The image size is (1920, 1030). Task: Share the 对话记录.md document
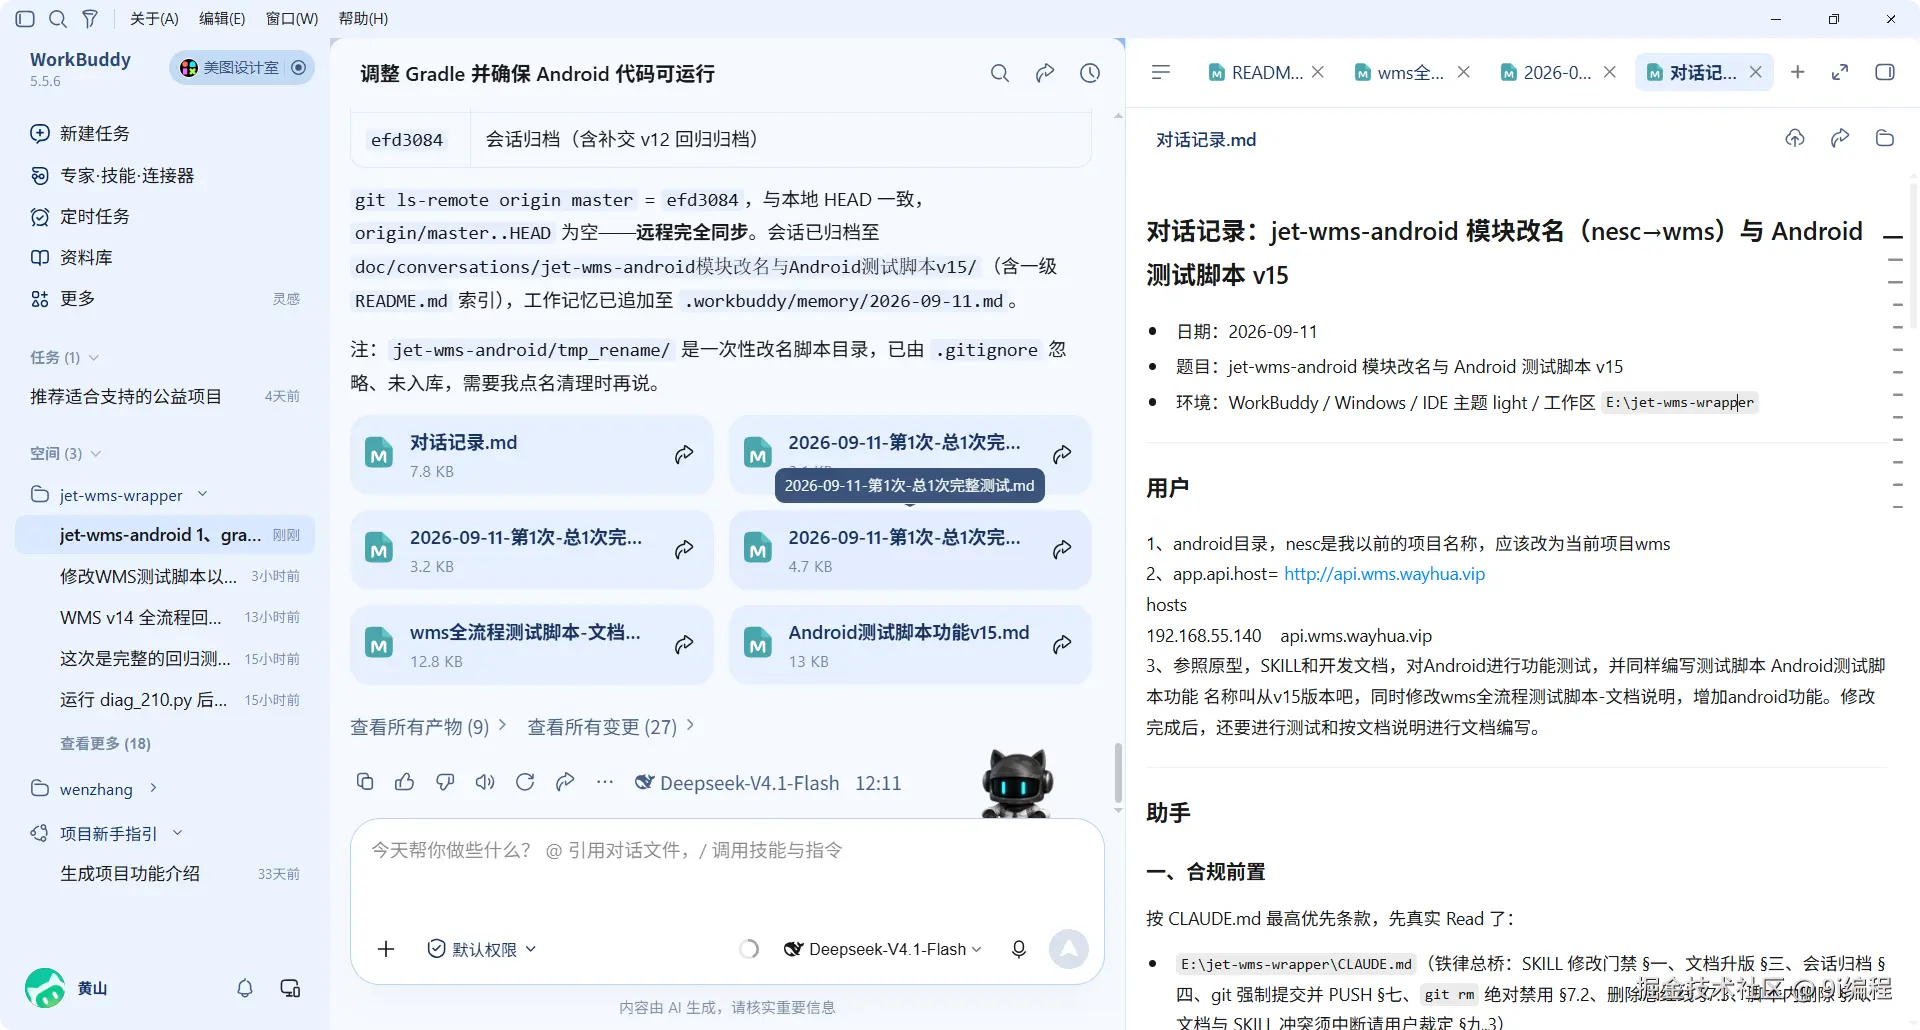point(1840,138)
